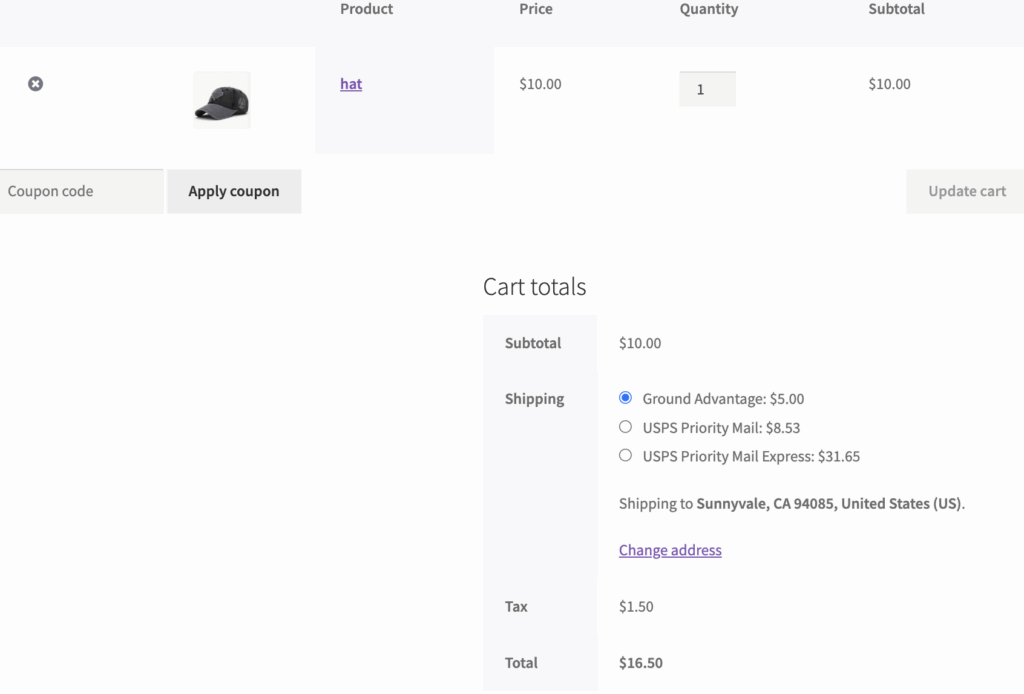This screenshot has height=694, width=1024.
Task: Choose the USPS Priority Mail $8.53 radio button
Action: tap(626, 427)
